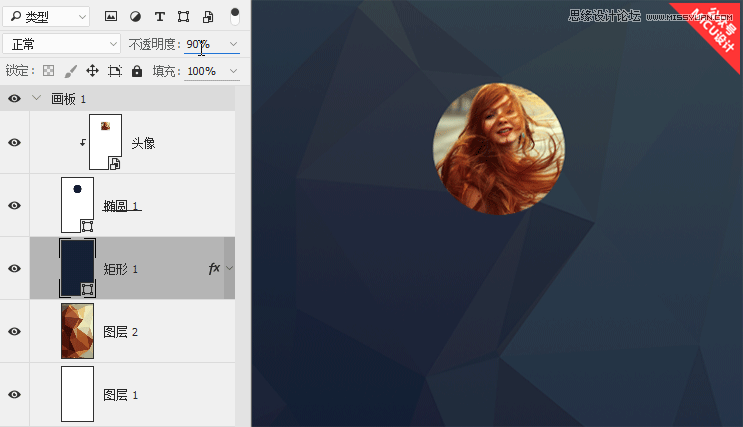Filter layers by smart object type
Image resolution: width=743 pixels, height=427 pixels.
click(x=208, y=17)
